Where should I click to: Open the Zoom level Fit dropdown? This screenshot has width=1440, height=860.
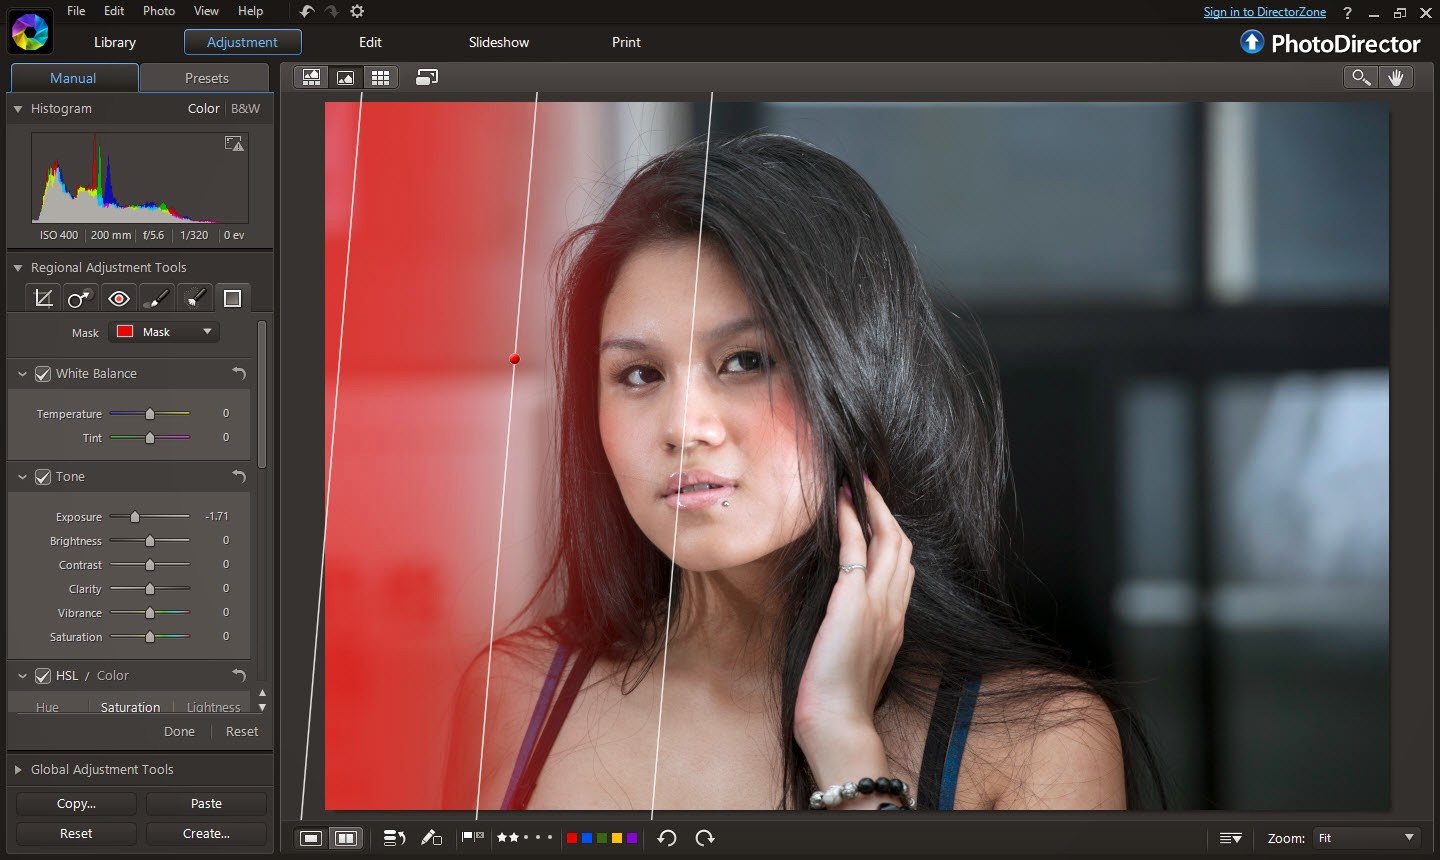pyautogui.click(x=1367, y=838)
